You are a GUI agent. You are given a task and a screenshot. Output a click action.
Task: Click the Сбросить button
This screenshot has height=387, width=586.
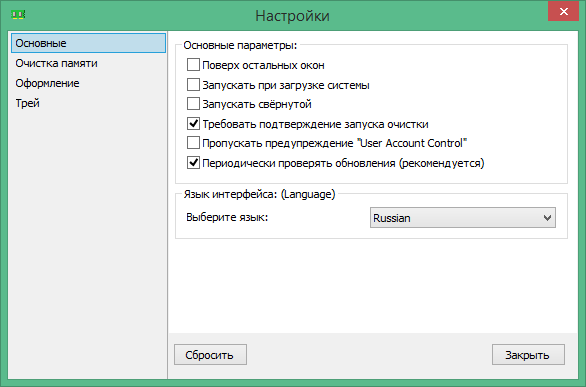click(210, 355)
